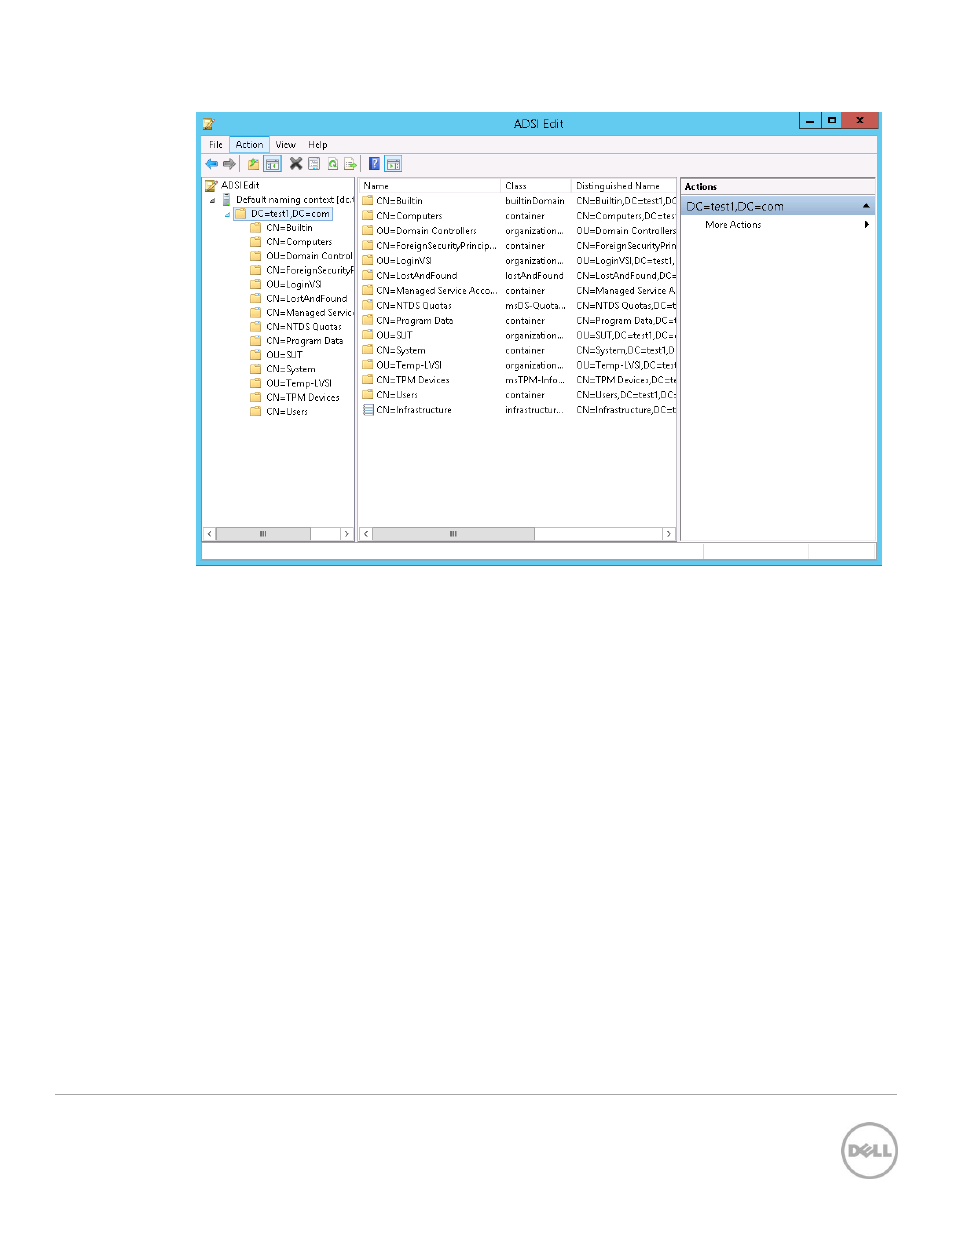Toggle Show/Hide Console Tree toolbar icon

[271, 164]
